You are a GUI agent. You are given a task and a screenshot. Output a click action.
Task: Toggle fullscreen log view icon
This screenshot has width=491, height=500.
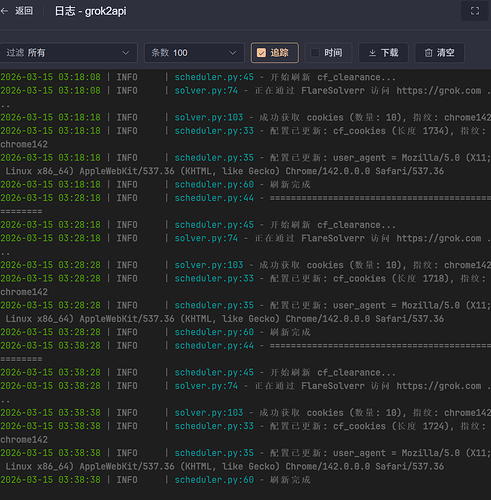(475, 11)
